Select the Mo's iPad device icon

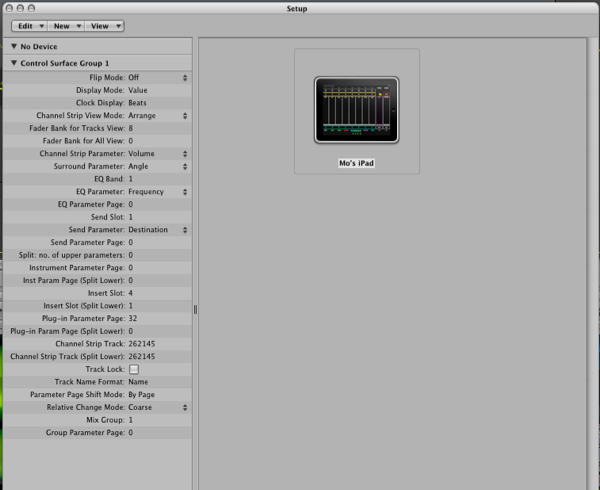pos(356,113)
